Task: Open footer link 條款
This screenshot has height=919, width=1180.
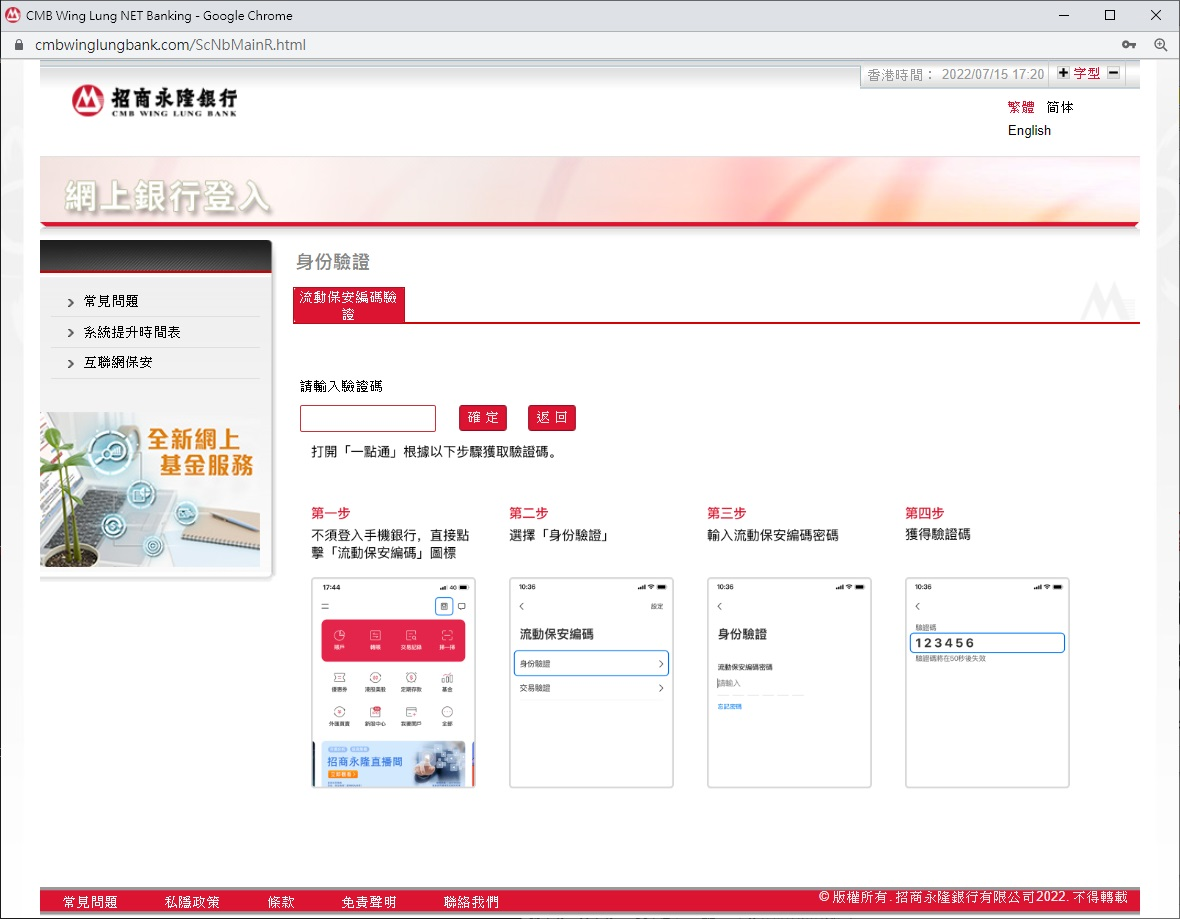Action: pyautogui.click(x=281, y=902)
